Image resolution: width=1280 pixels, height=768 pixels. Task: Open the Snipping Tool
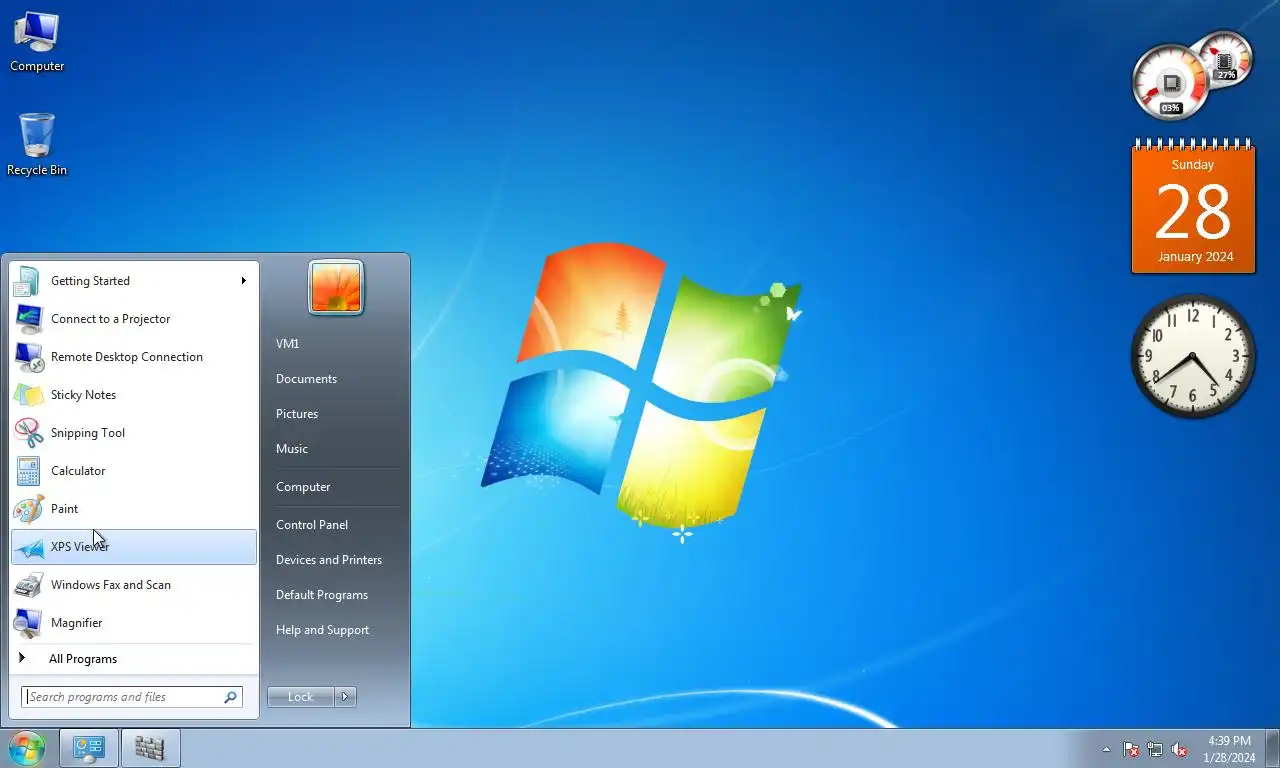(x=133, y=433)
